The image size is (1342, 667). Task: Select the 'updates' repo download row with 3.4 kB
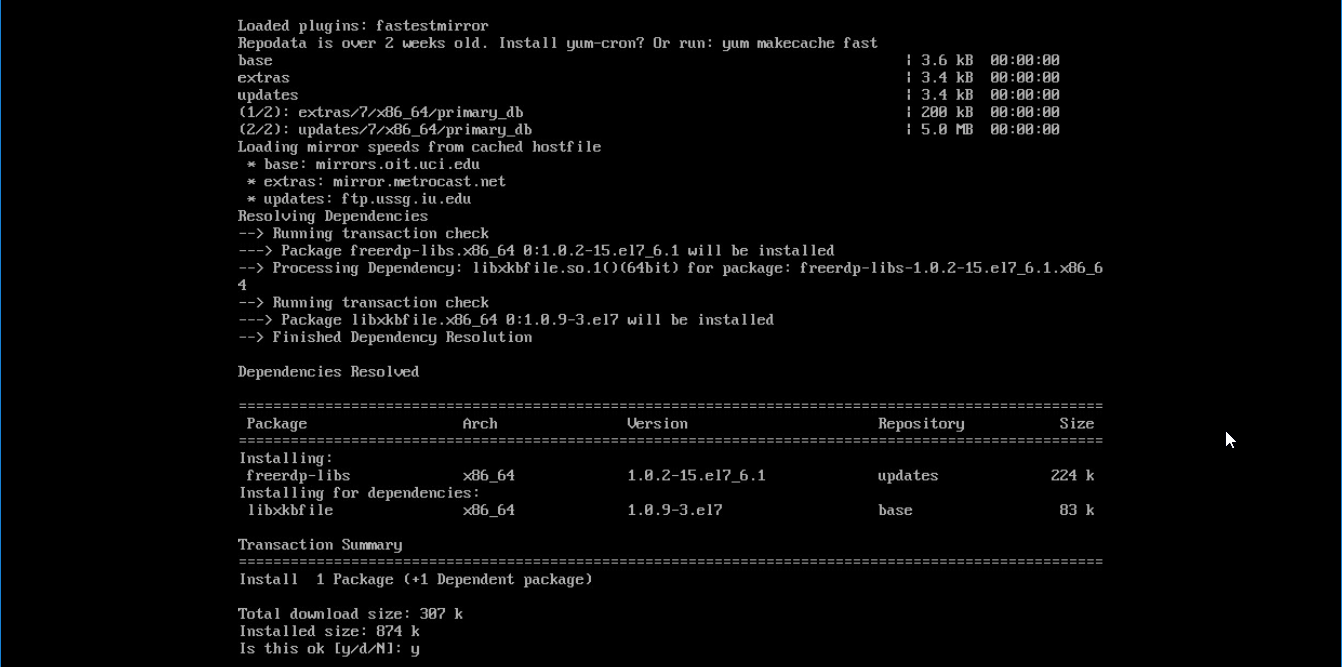[648, 95]
